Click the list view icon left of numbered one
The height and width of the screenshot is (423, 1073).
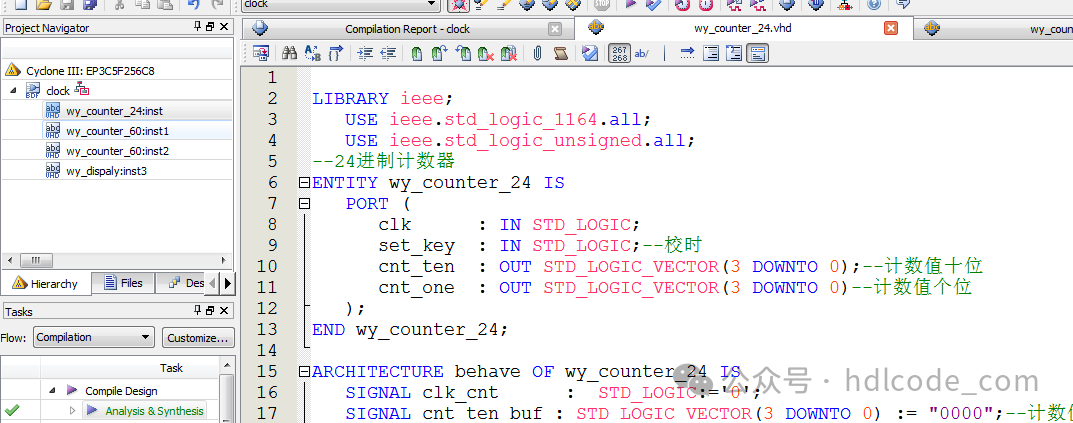pyautogui.click(x=711, y=53)
